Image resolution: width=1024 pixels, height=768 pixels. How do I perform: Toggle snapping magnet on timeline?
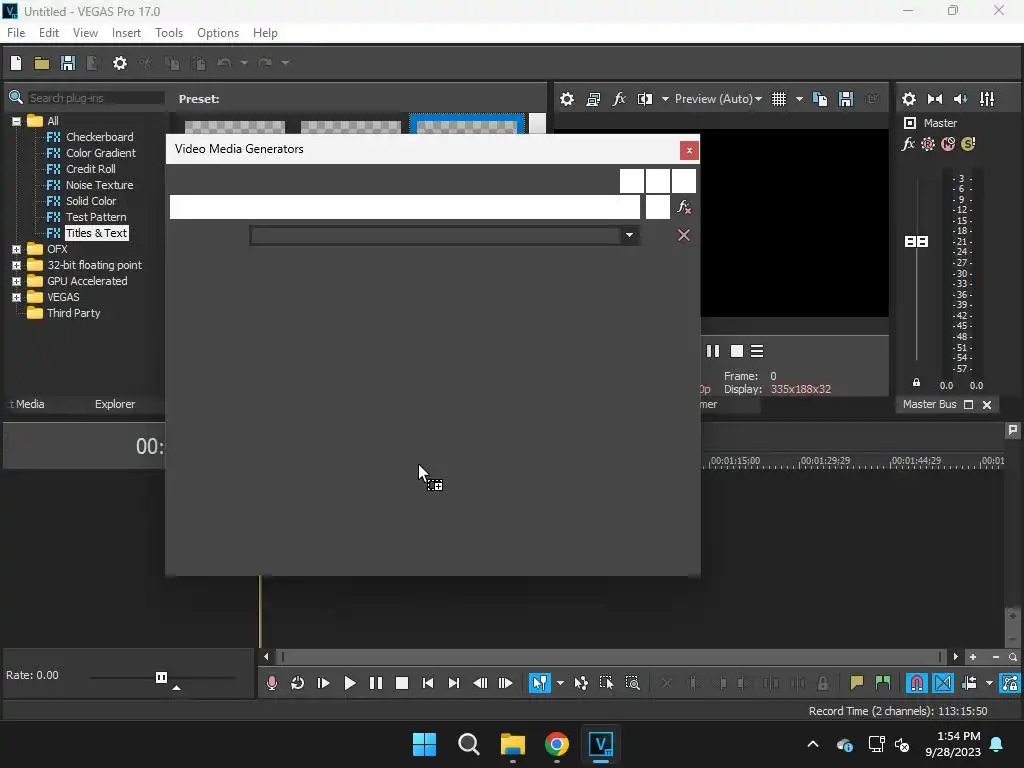[917, 683]
